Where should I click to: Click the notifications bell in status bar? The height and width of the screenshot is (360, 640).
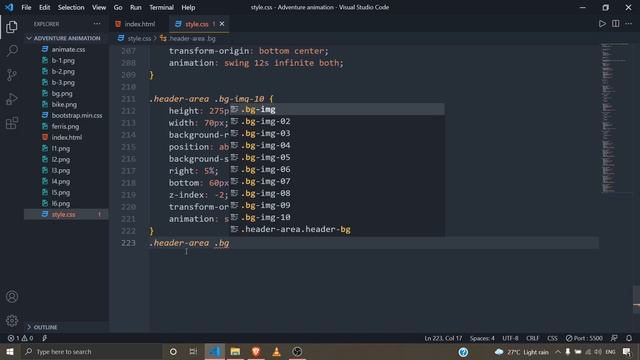point(629,338)
